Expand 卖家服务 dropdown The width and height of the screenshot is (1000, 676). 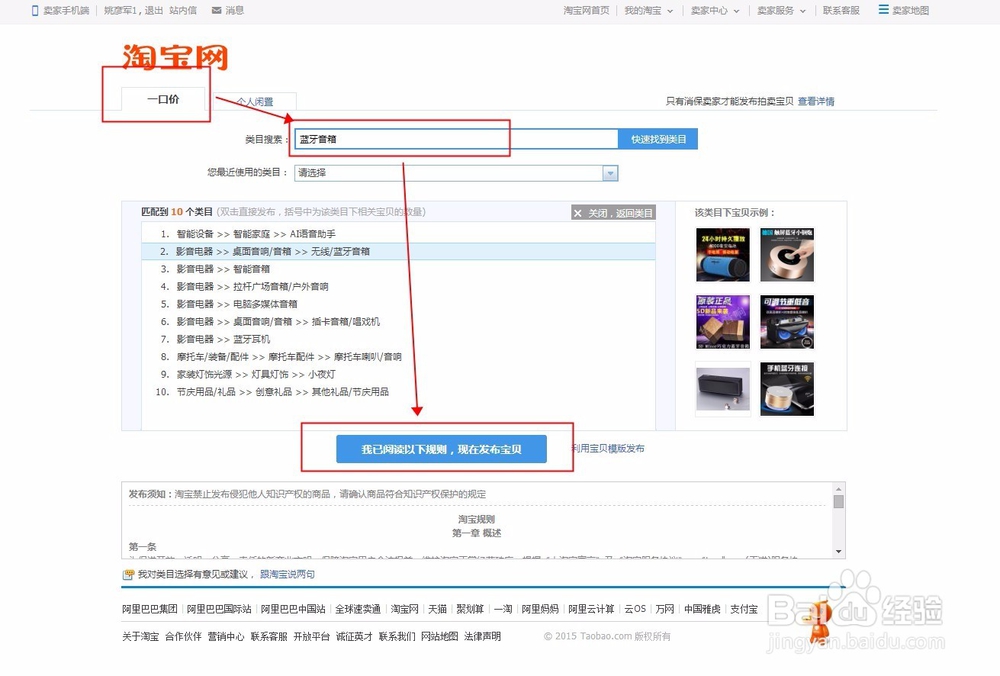pos(802,11)
